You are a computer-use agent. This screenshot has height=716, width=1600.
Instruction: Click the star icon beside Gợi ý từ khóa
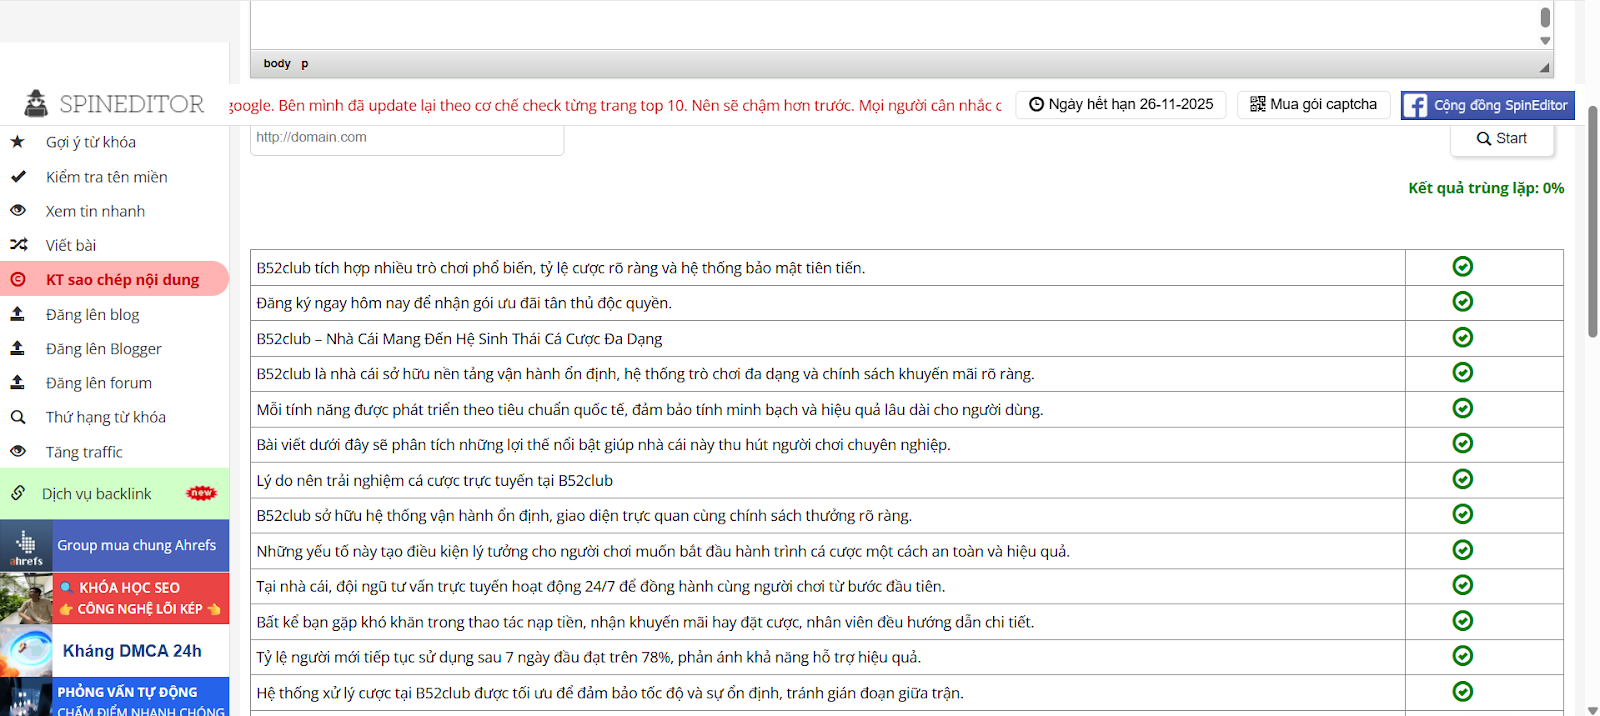pos(17,142)
